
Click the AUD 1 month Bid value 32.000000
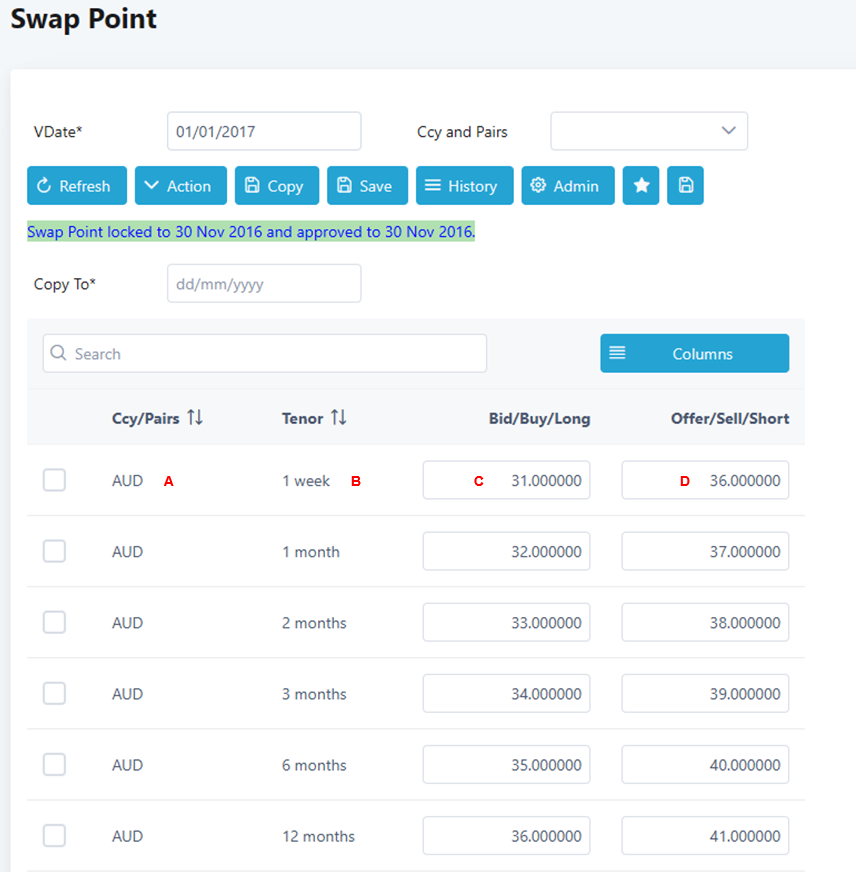(506, 551)
